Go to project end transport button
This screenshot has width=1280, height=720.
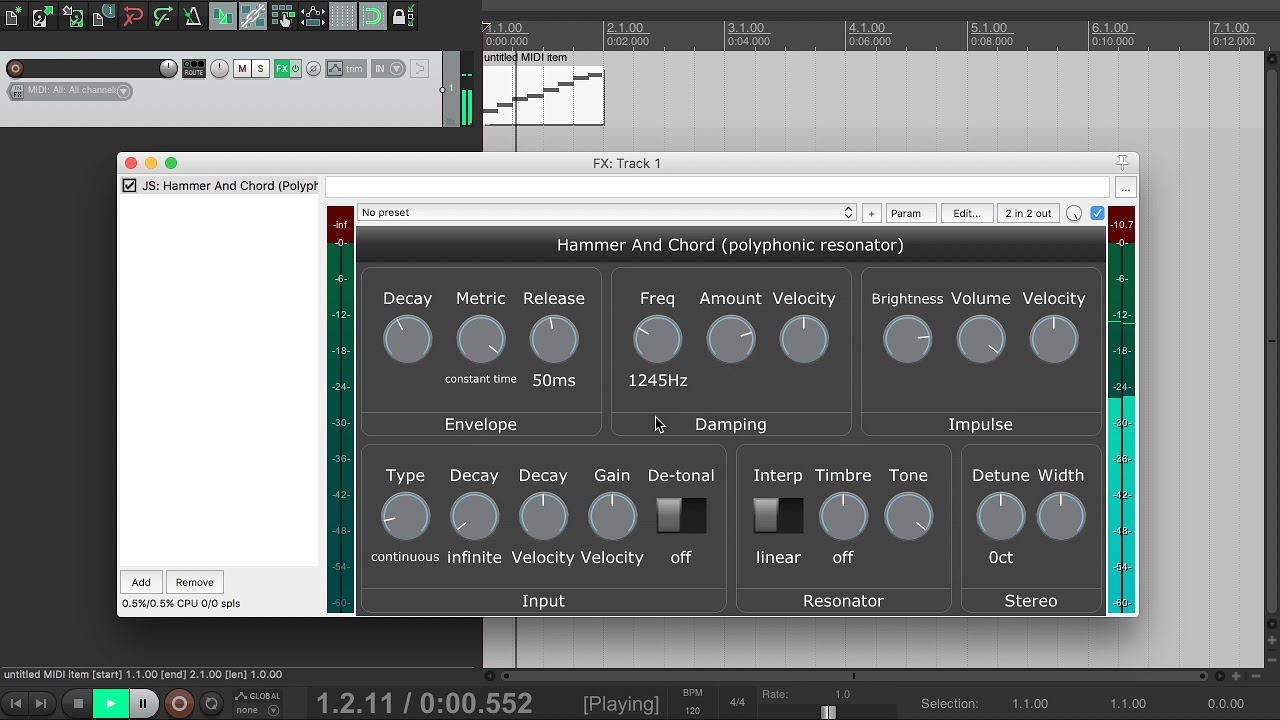point(41,704)
